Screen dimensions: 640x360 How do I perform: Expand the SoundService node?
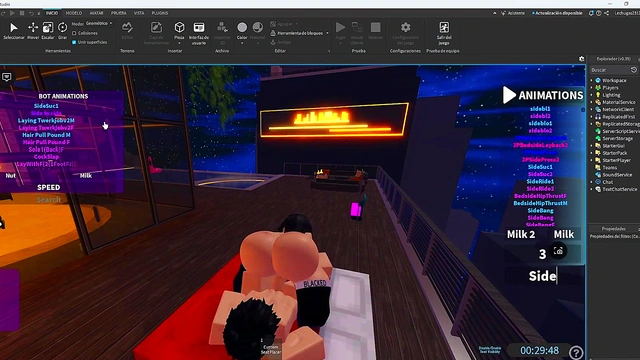pyautogui.click(x=591, y=175)
